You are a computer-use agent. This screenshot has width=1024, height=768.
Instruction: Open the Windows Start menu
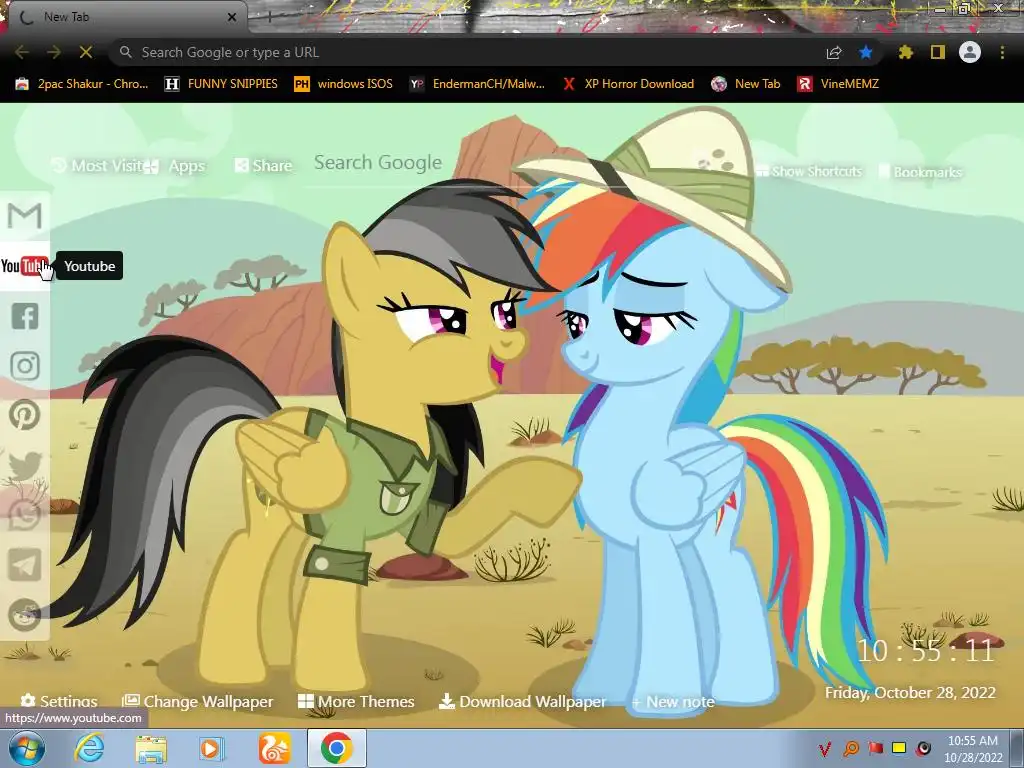pyautogui.click(x=26, y=748)
